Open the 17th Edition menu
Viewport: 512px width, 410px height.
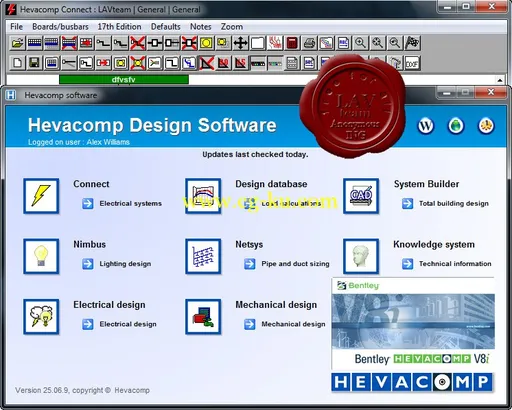pyautogui.click(x=119, y=27)
